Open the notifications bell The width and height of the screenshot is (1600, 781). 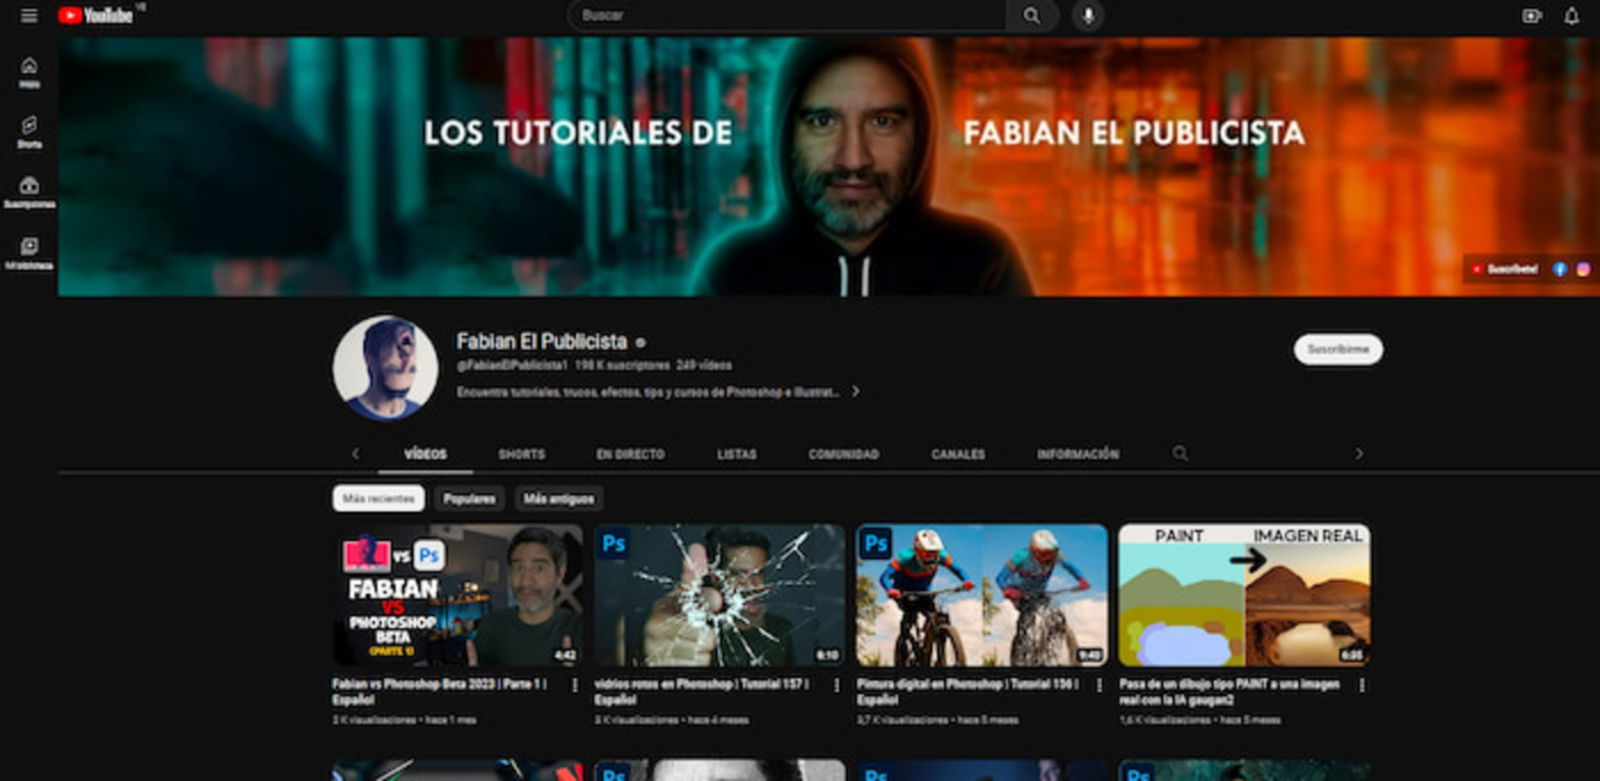click(1572, 16)
